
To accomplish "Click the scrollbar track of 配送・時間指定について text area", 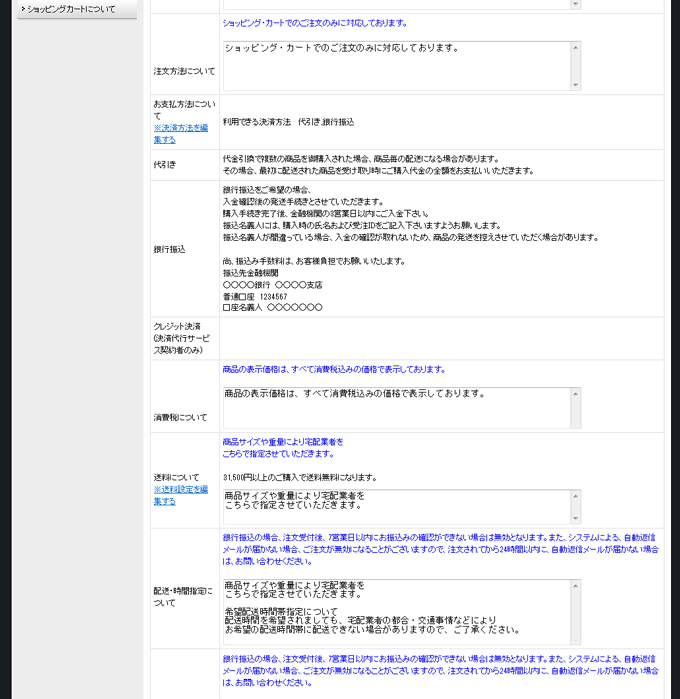I will [x=575, y=612].
